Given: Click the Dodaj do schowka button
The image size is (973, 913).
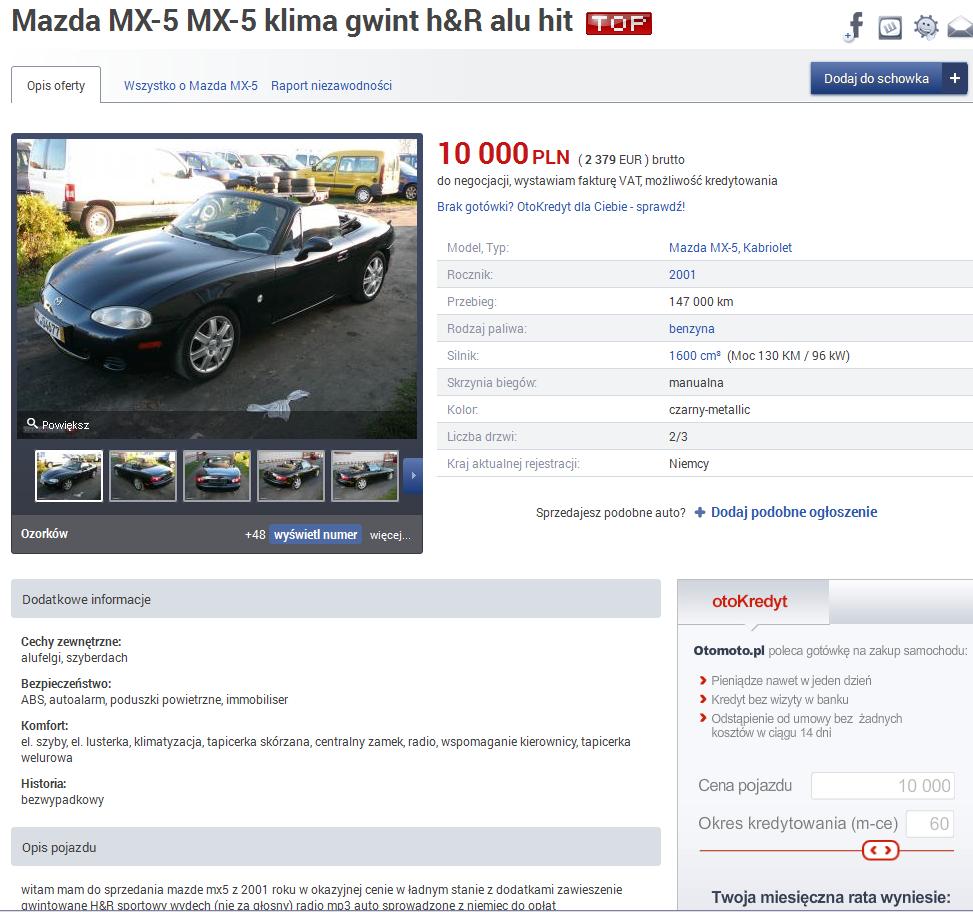Looking at the screenshot, I should 876,78.
